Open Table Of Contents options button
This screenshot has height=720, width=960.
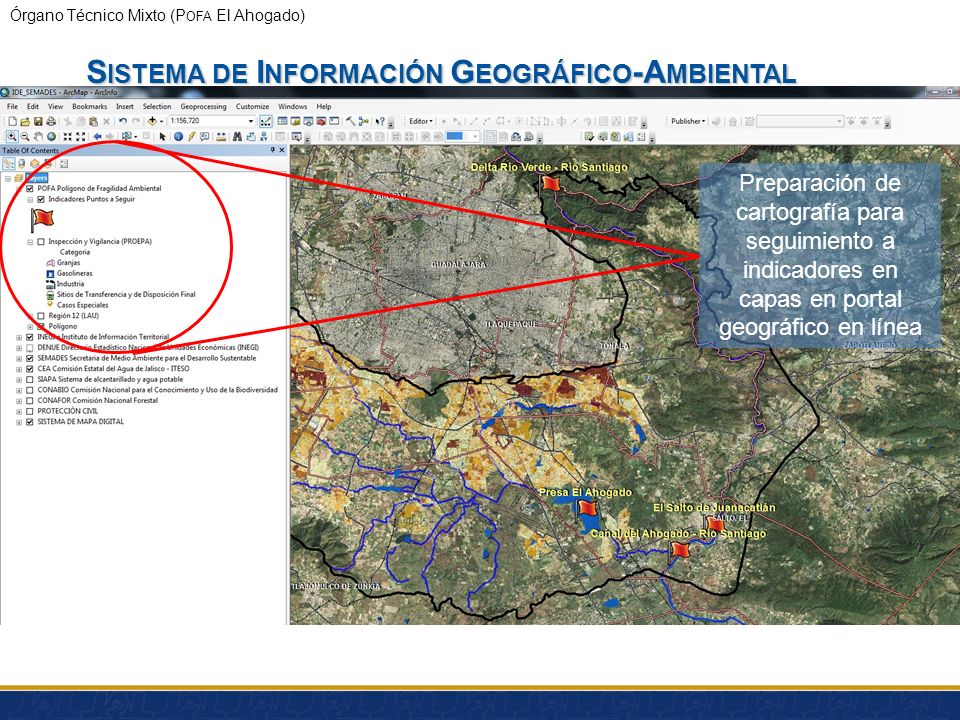(64, 163)
